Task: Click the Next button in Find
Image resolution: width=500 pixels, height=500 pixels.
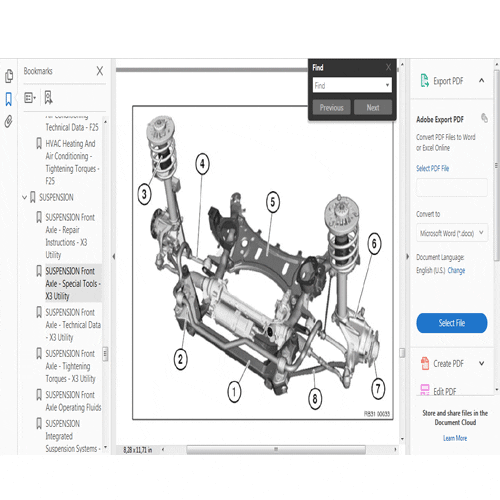Action: coord(373,107)
